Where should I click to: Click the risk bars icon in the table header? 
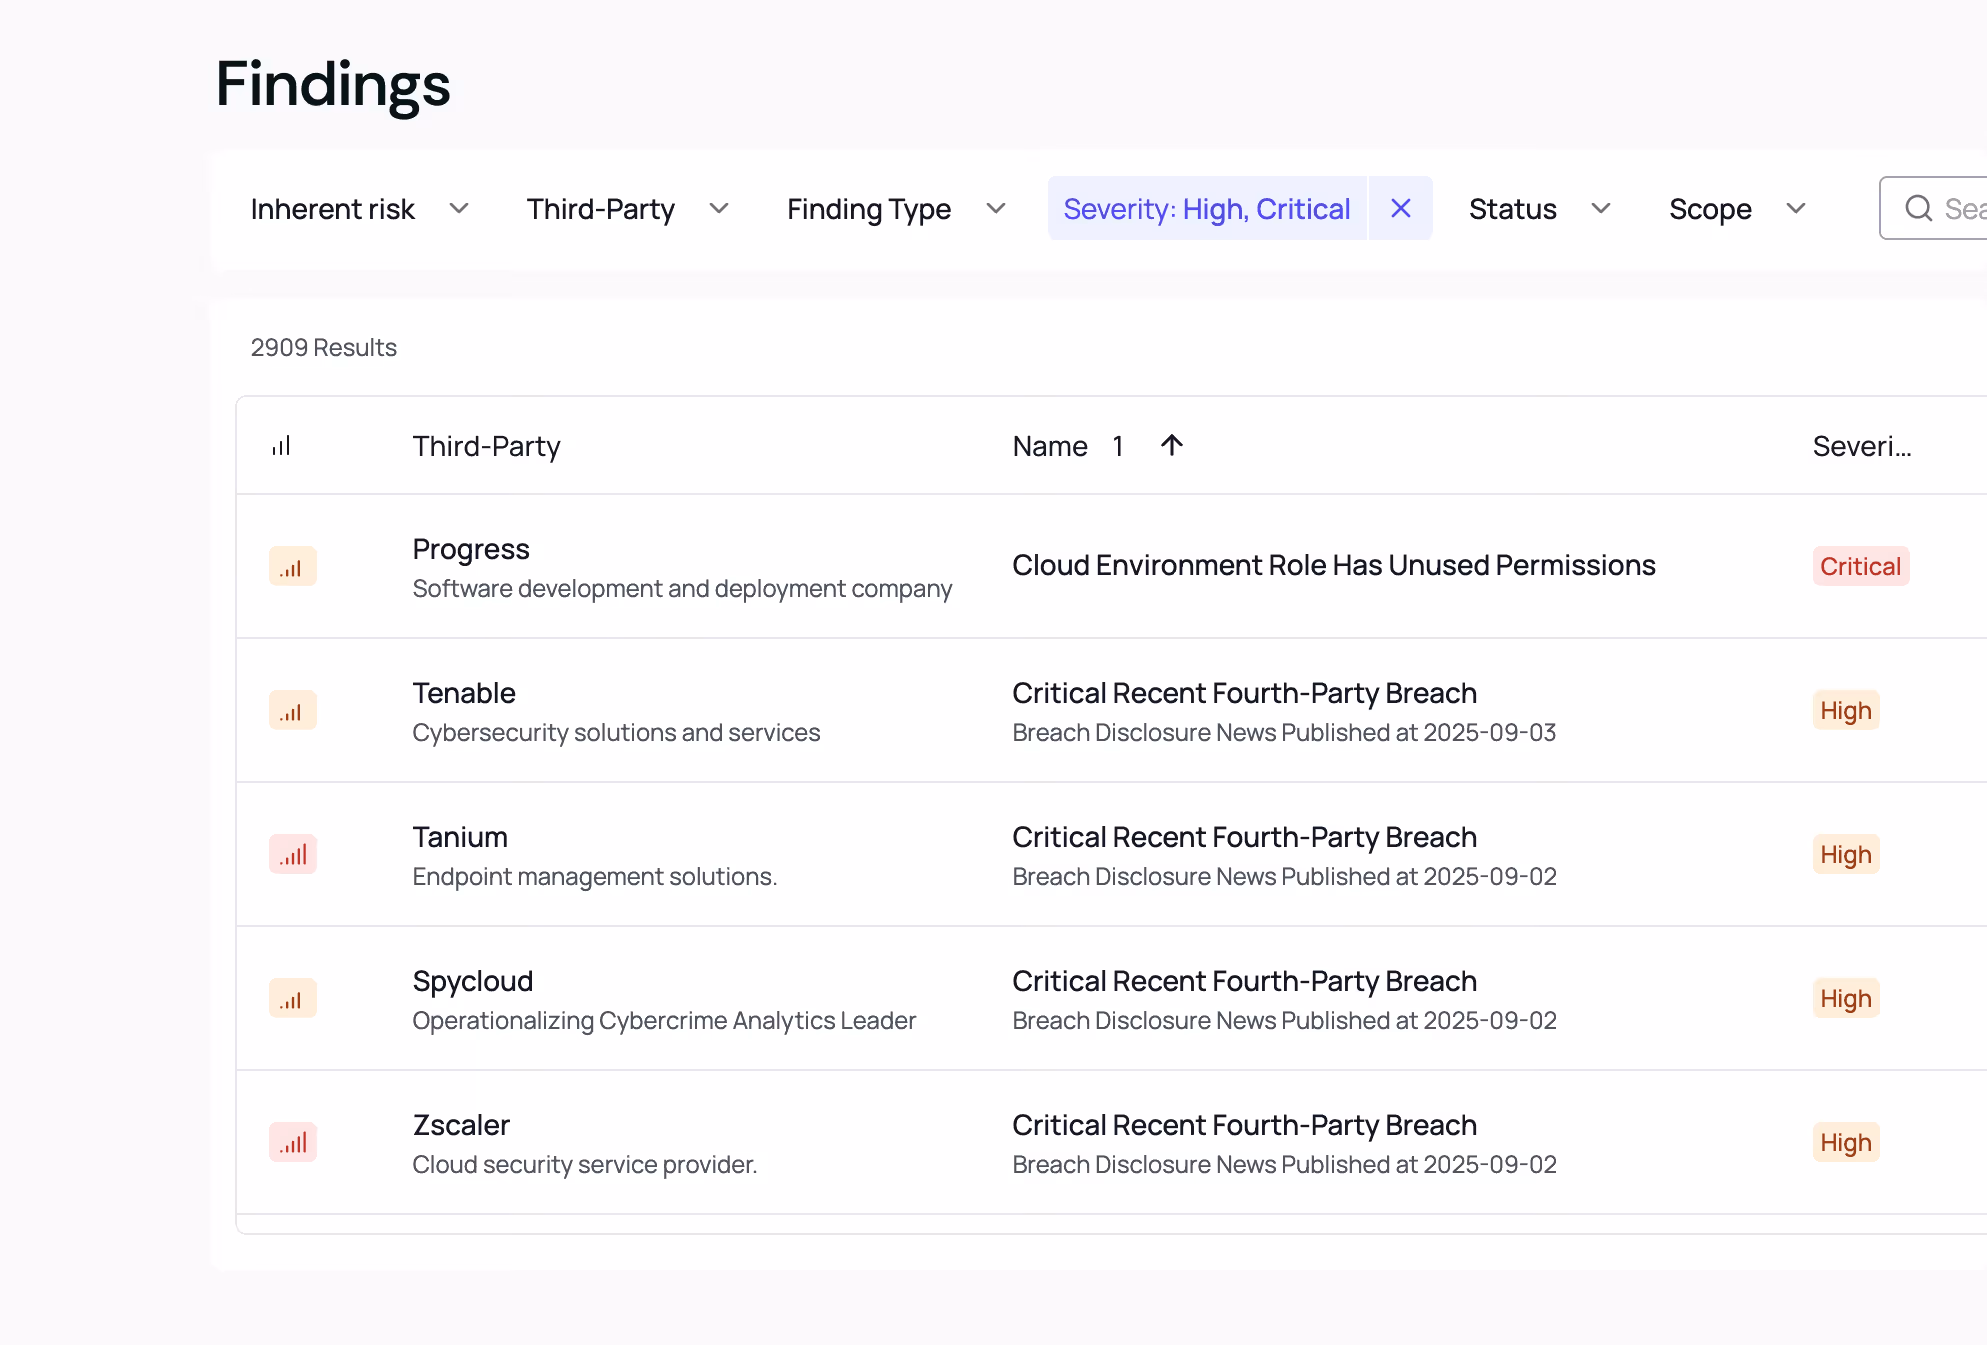tap(281, 446)
